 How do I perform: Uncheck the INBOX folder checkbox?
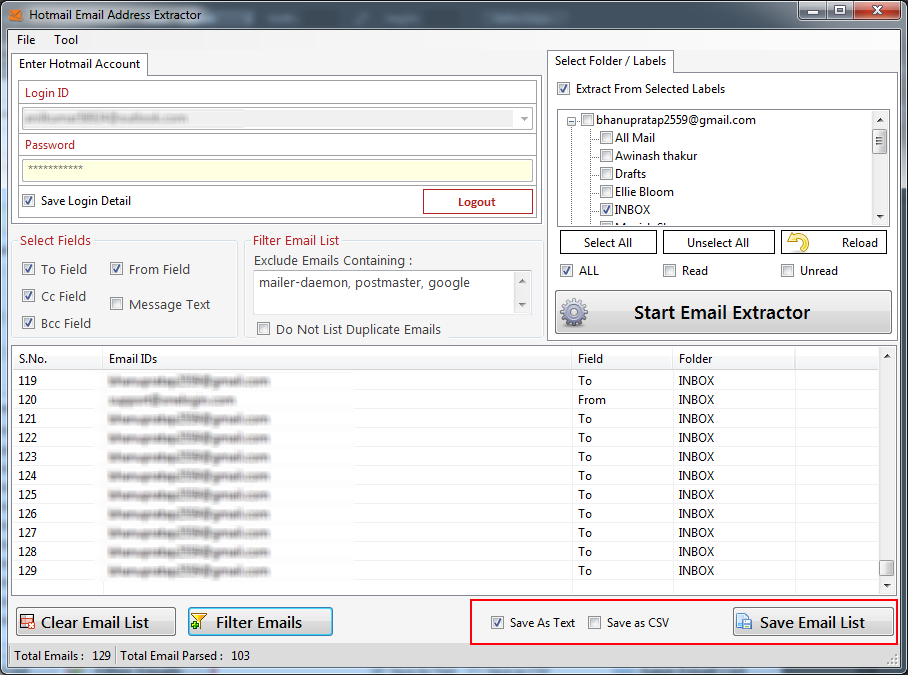(x=606, y=210)
